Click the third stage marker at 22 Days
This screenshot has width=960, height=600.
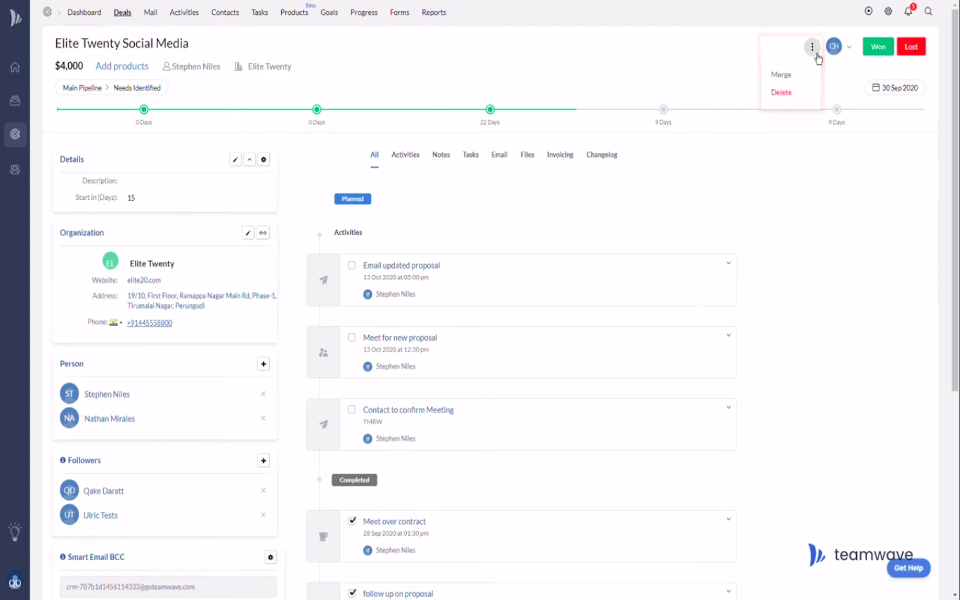[x=490, y=110]
